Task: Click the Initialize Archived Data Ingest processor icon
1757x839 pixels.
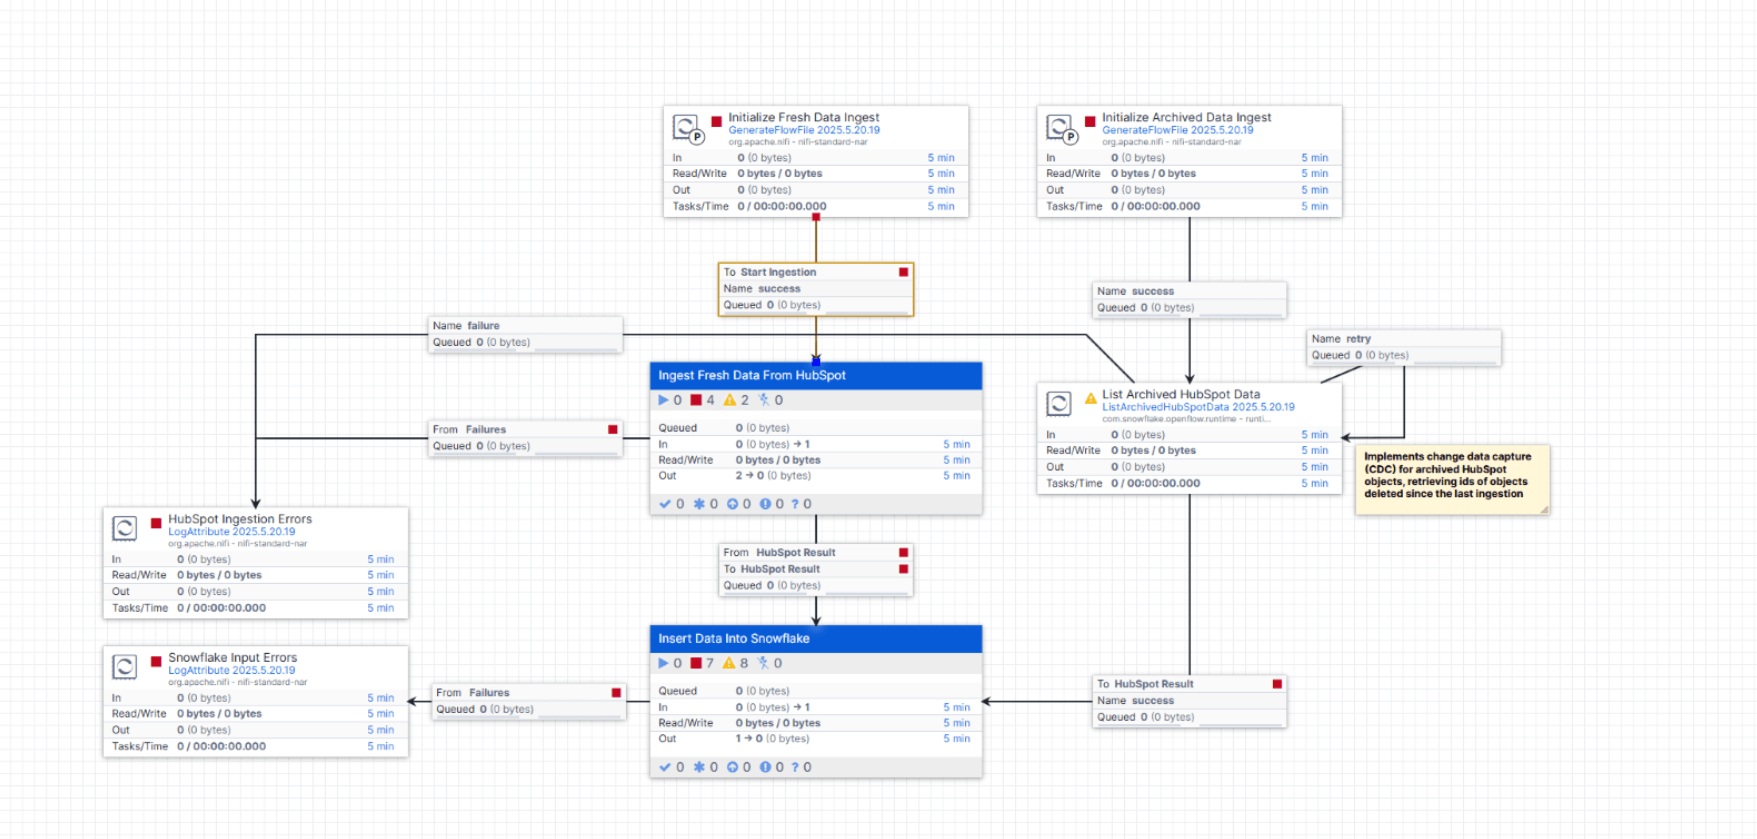Action: pos(1061,129)
